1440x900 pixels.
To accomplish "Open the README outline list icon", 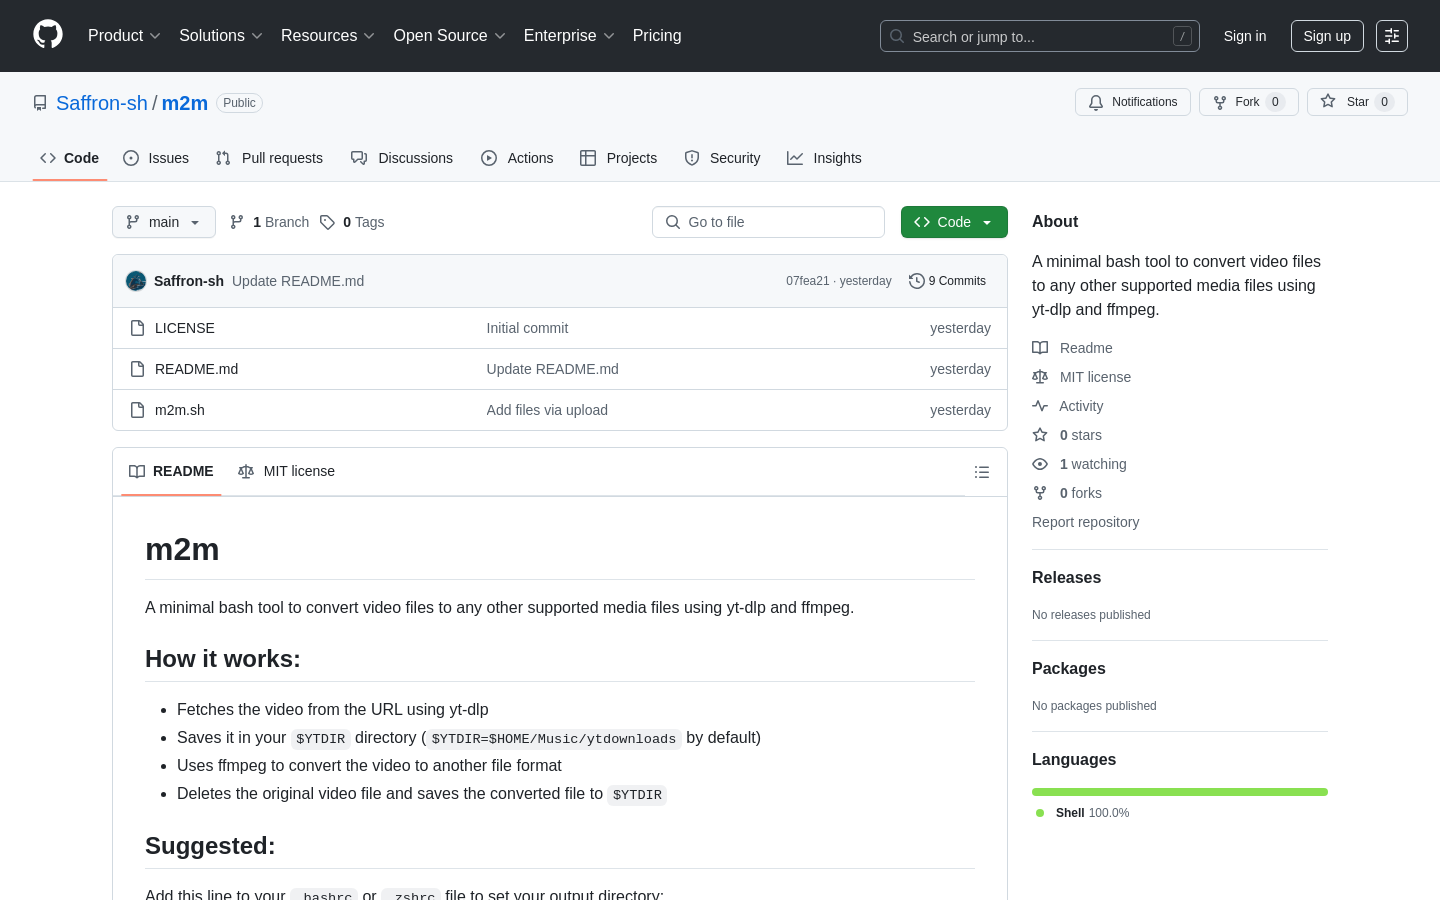I will 982,472.
